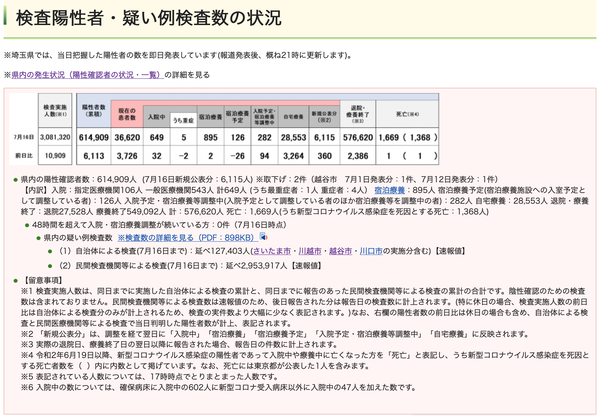Click the 28,553 home care value
The image size is (600, 416).
pos(293,137)
